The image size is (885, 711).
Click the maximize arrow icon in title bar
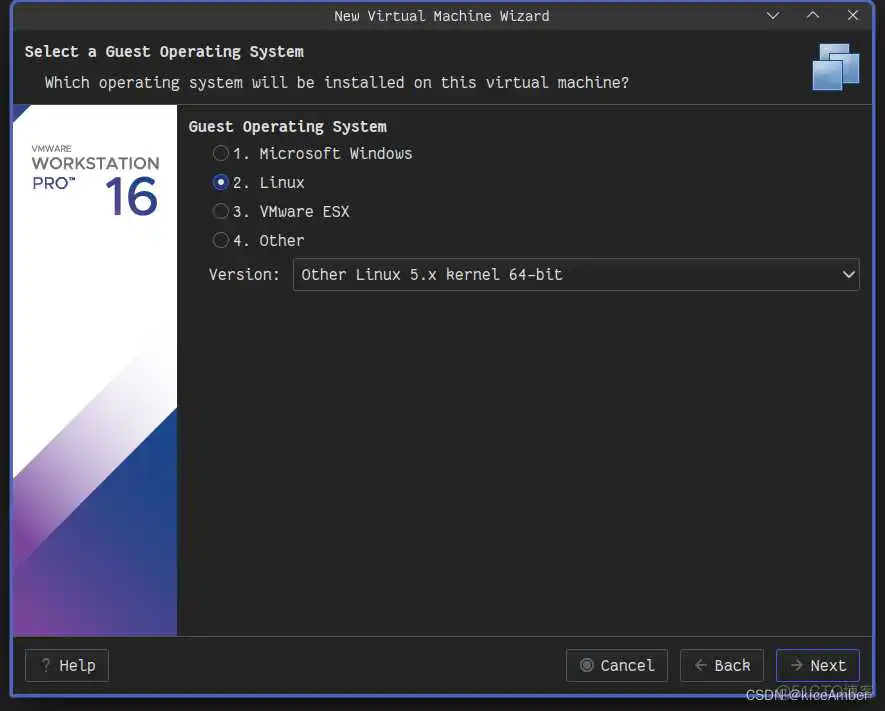[813, 15]
